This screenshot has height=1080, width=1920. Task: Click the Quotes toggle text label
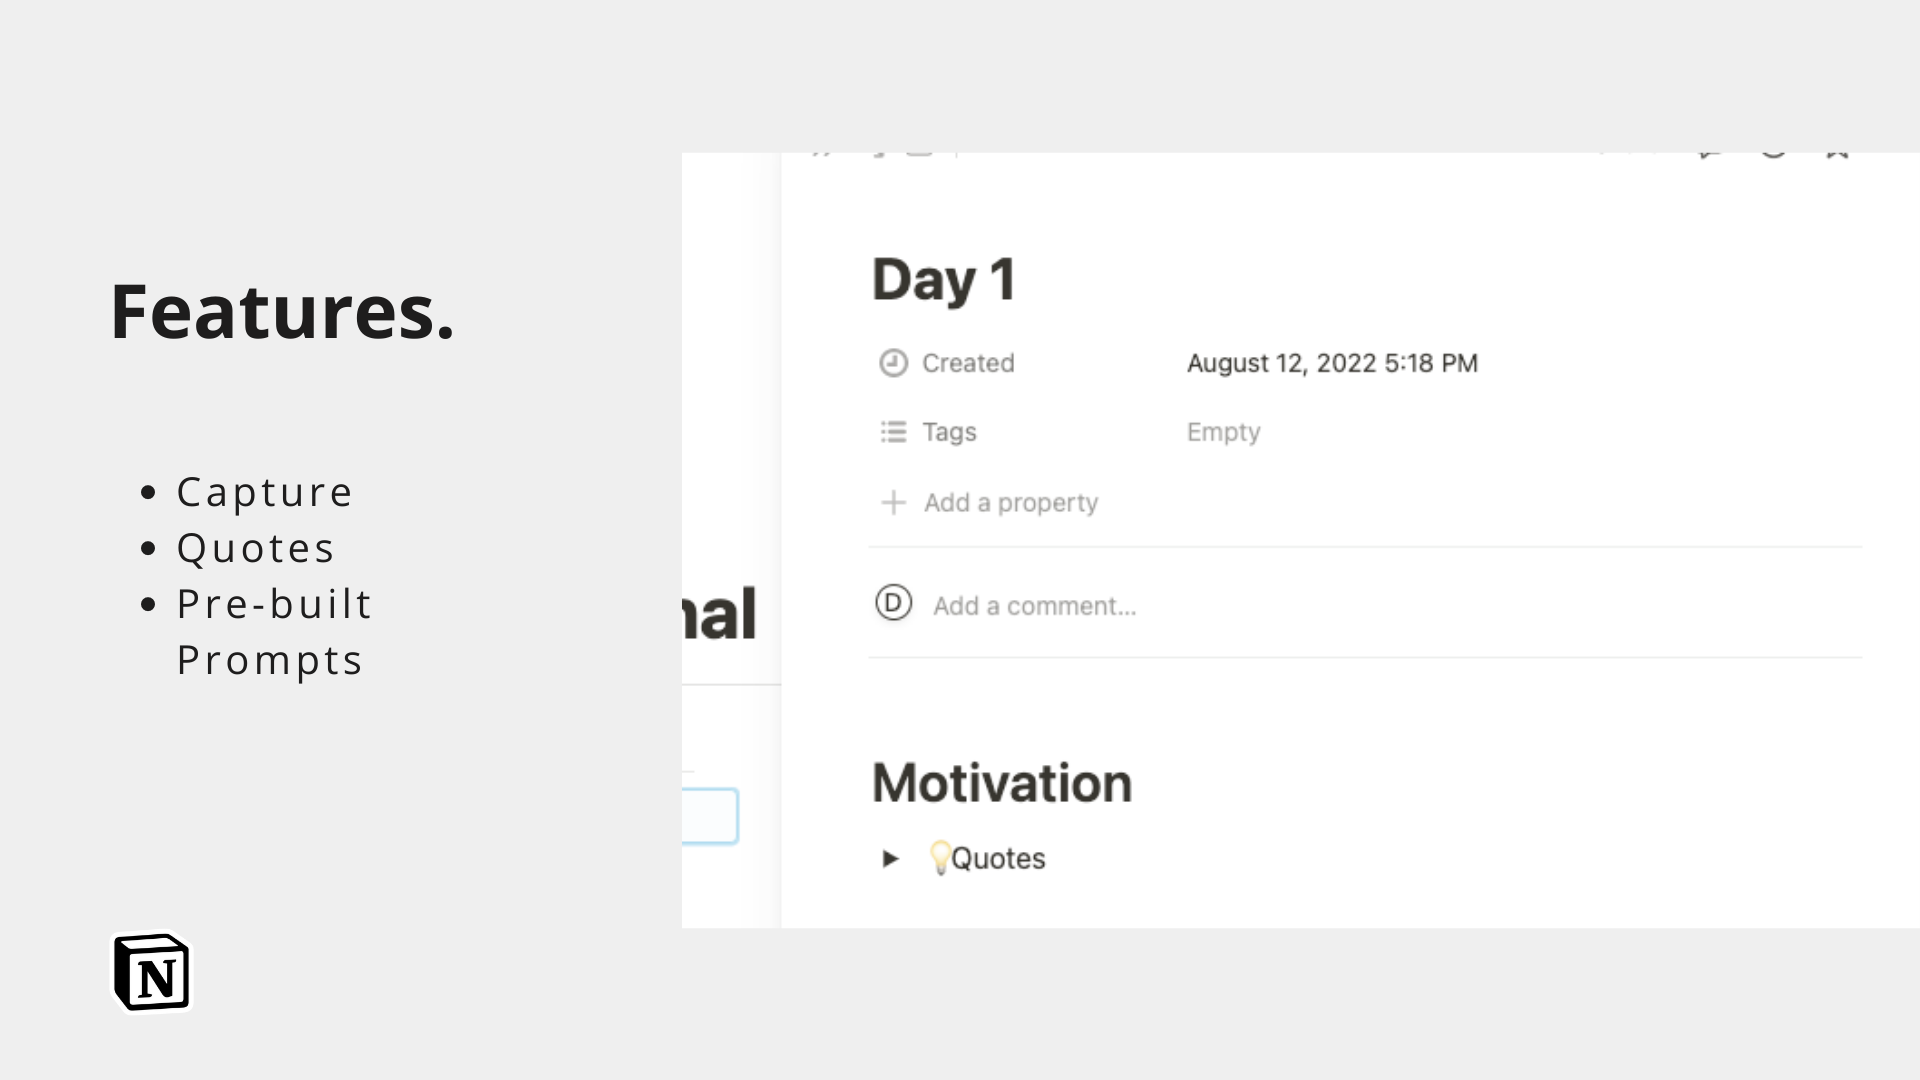point(998,858)
